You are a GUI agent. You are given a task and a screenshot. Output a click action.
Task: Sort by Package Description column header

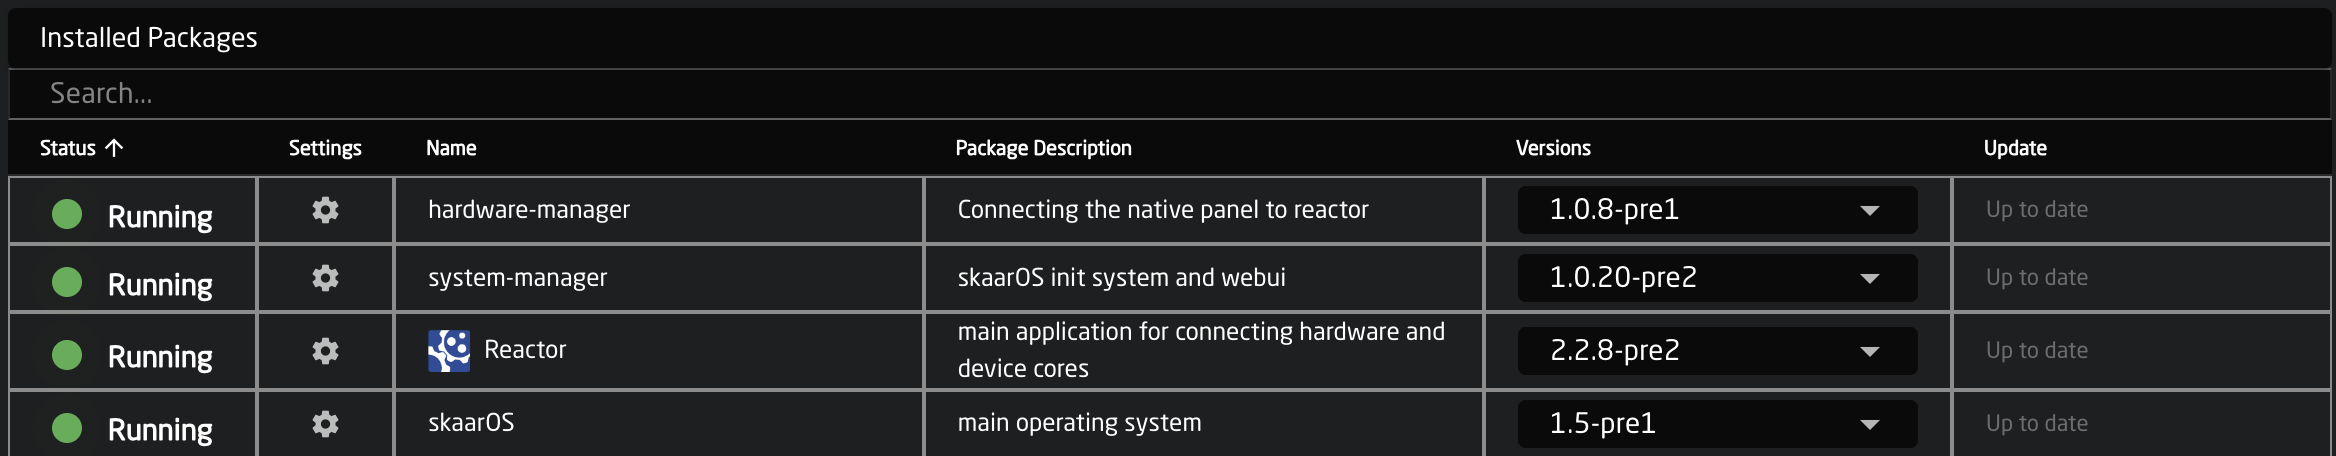pyautogui.click(x=1043, y=148)
